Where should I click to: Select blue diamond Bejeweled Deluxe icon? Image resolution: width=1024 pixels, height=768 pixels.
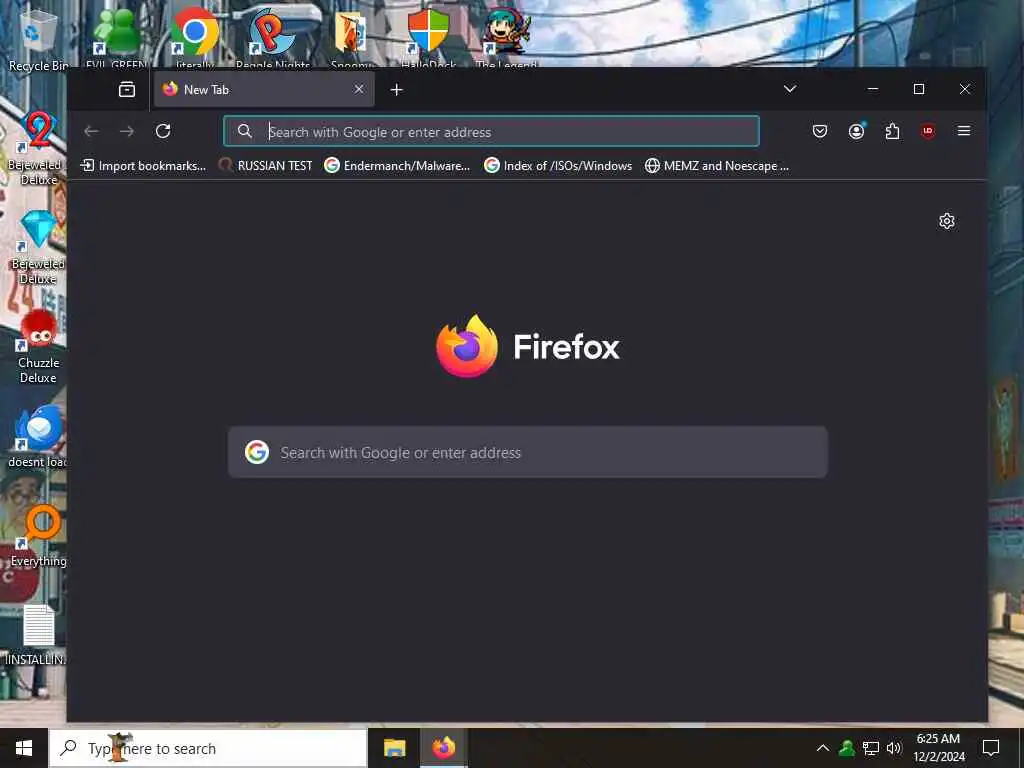coord(38,248)
